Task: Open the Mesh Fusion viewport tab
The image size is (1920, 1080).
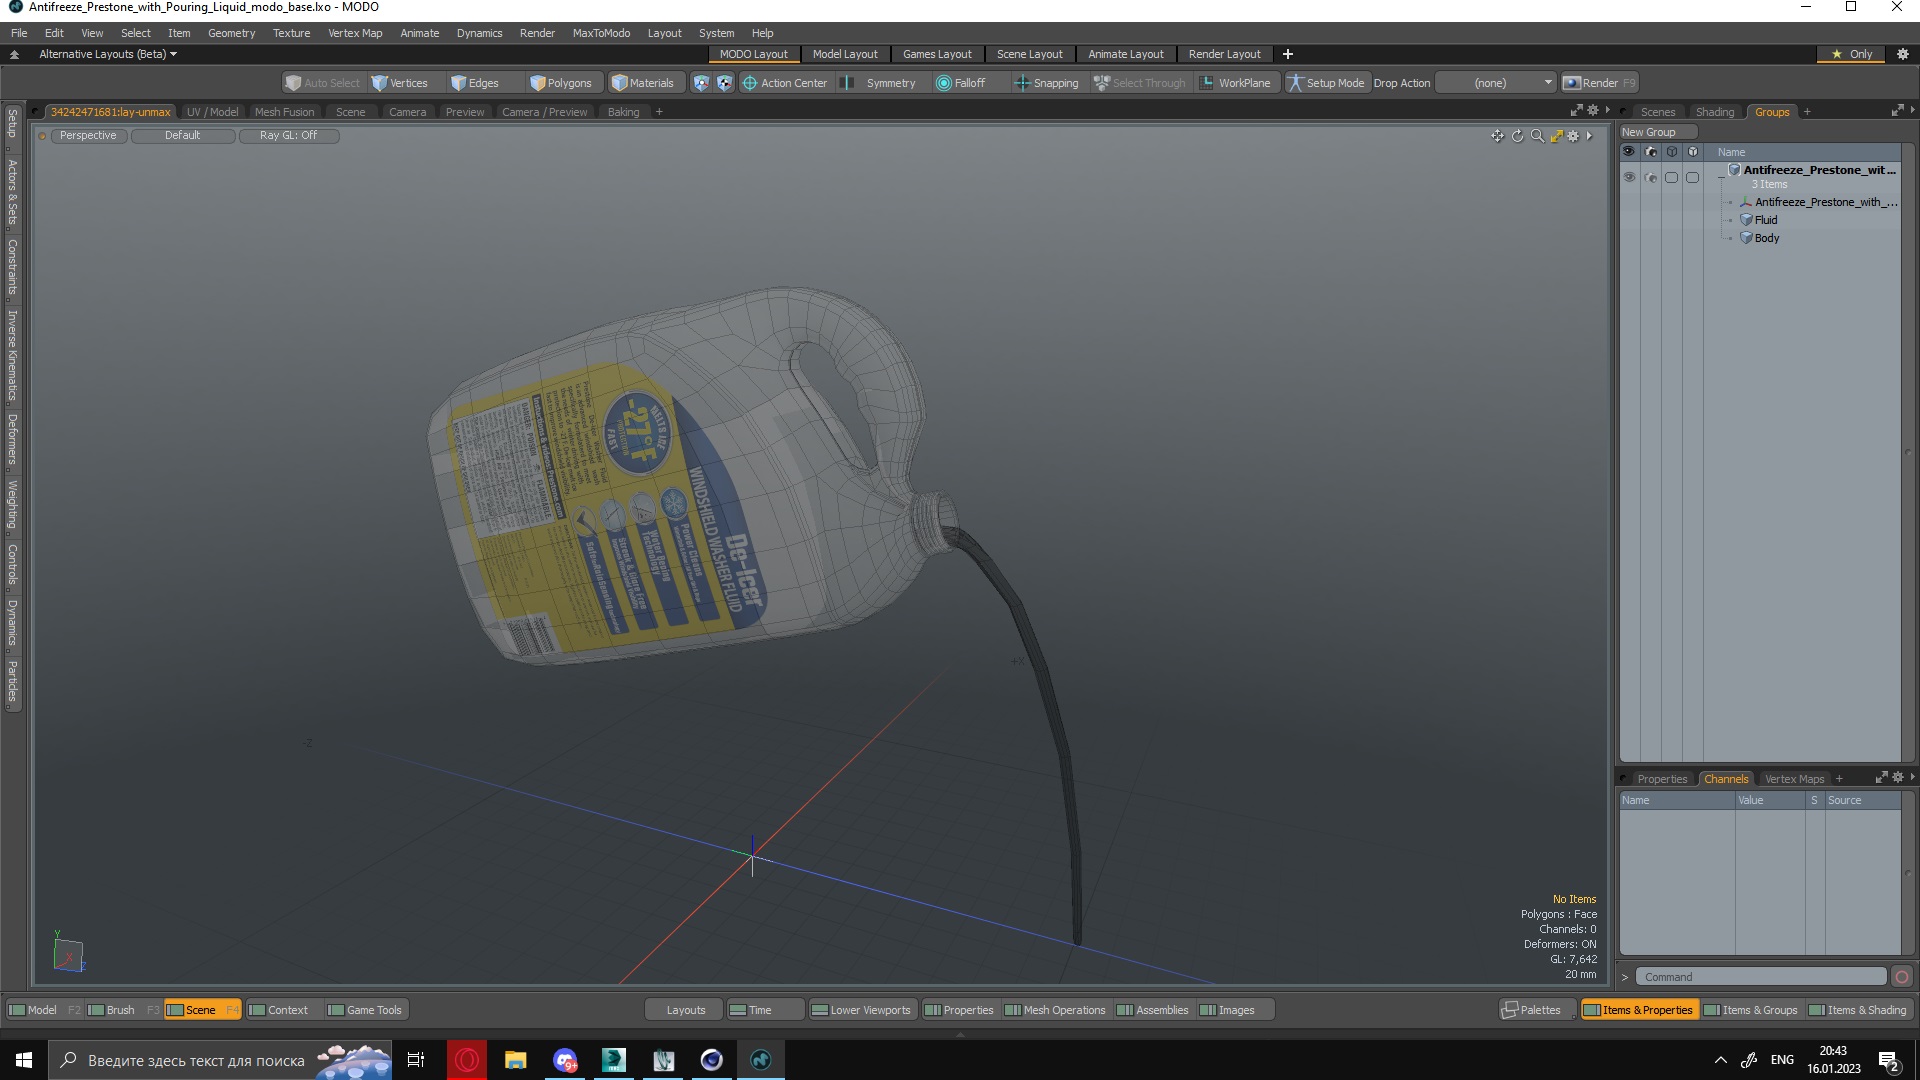Action: point(284,112)
